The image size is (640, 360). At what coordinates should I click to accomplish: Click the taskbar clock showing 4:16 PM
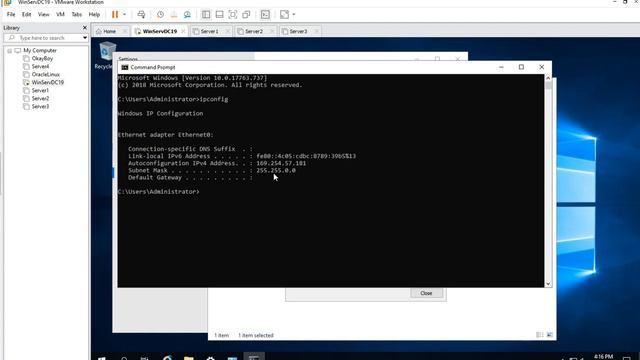(603, 357)
